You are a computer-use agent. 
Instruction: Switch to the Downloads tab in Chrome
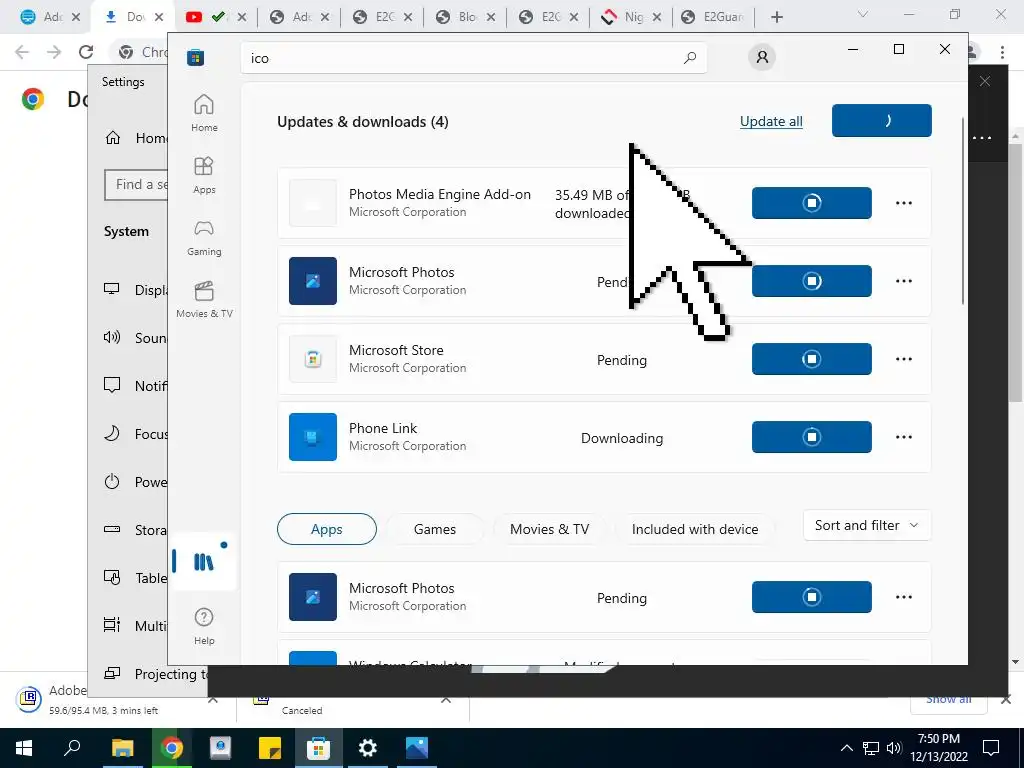[133, 17]
